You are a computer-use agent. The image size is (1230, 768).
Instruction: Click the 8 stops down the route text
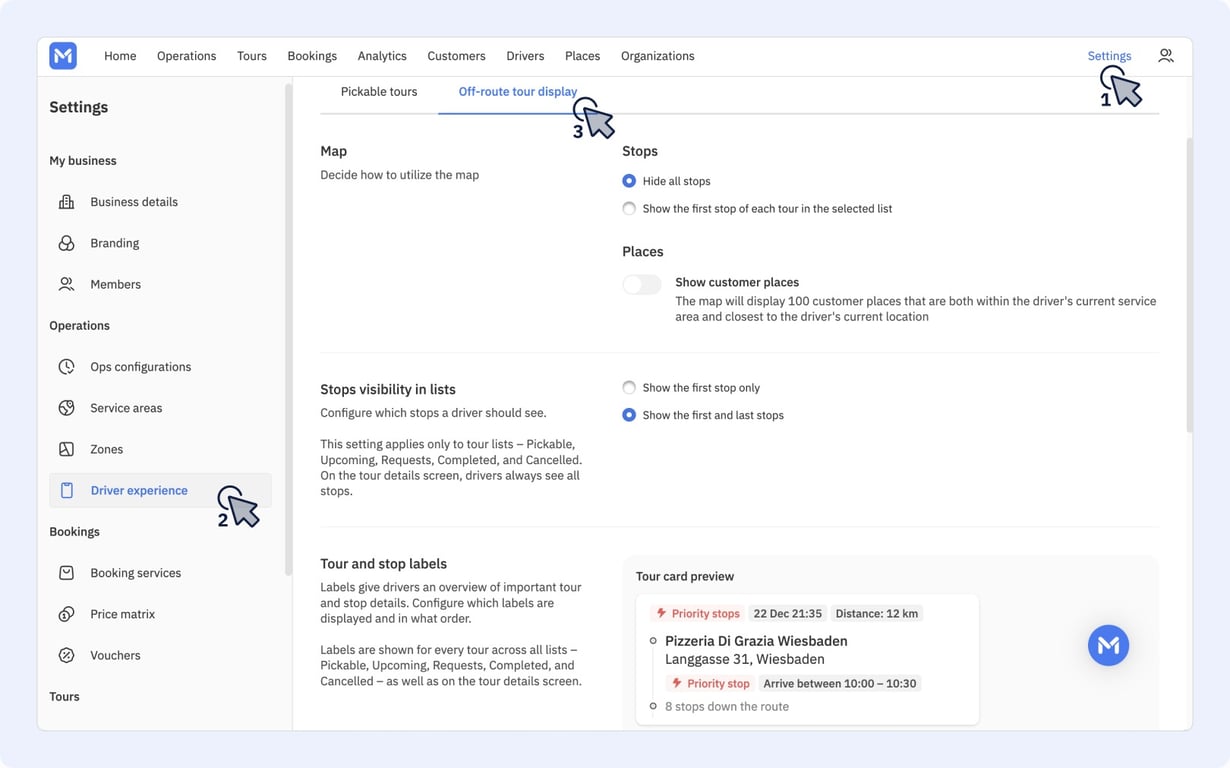(x=727, y=707)
